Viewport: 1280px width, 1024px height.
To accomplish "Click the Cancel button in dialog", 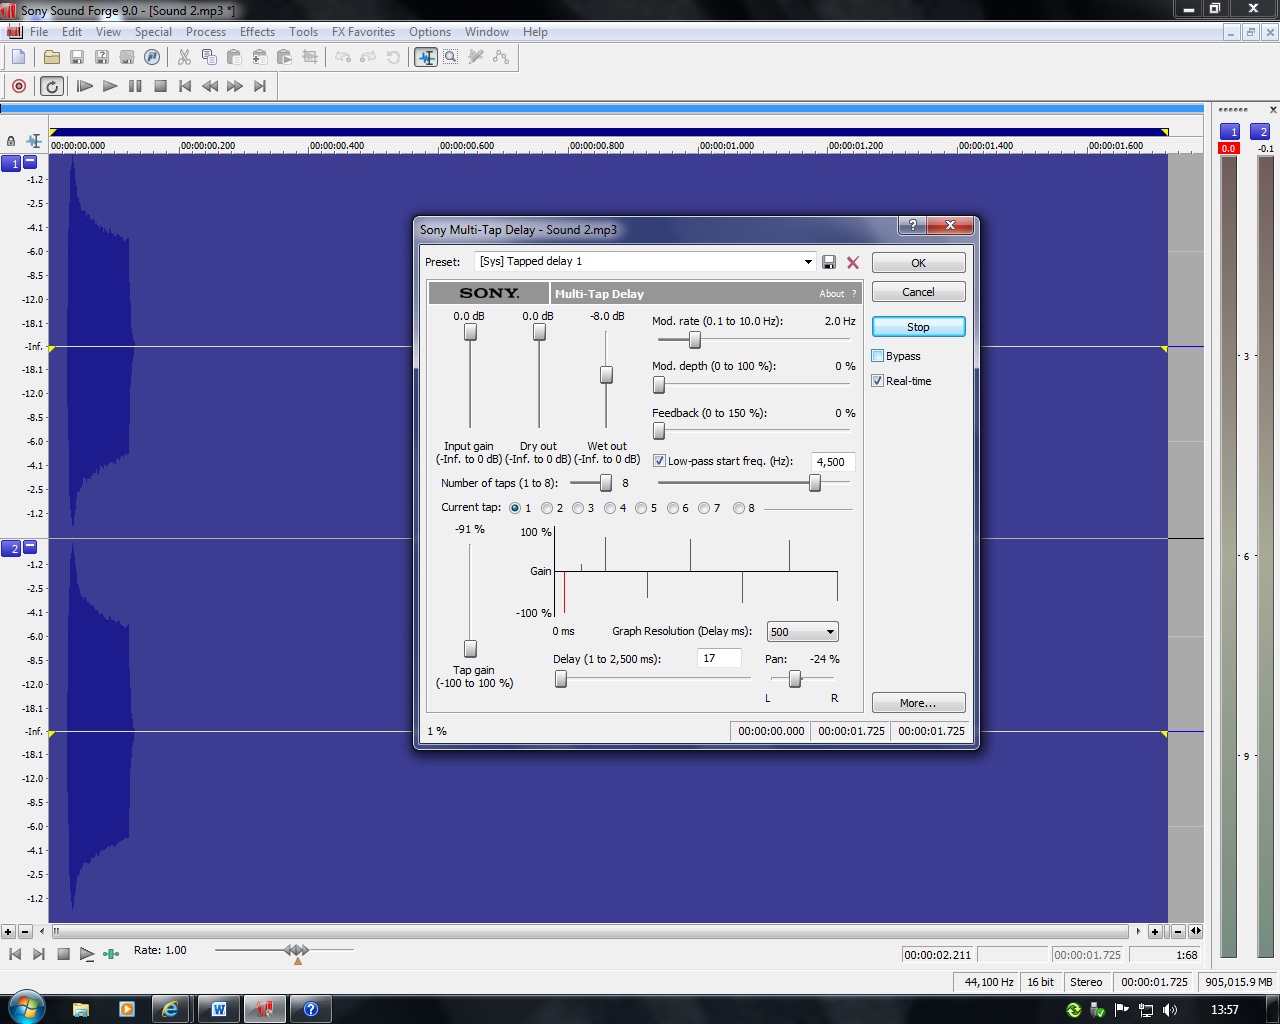I will point(918,292).
